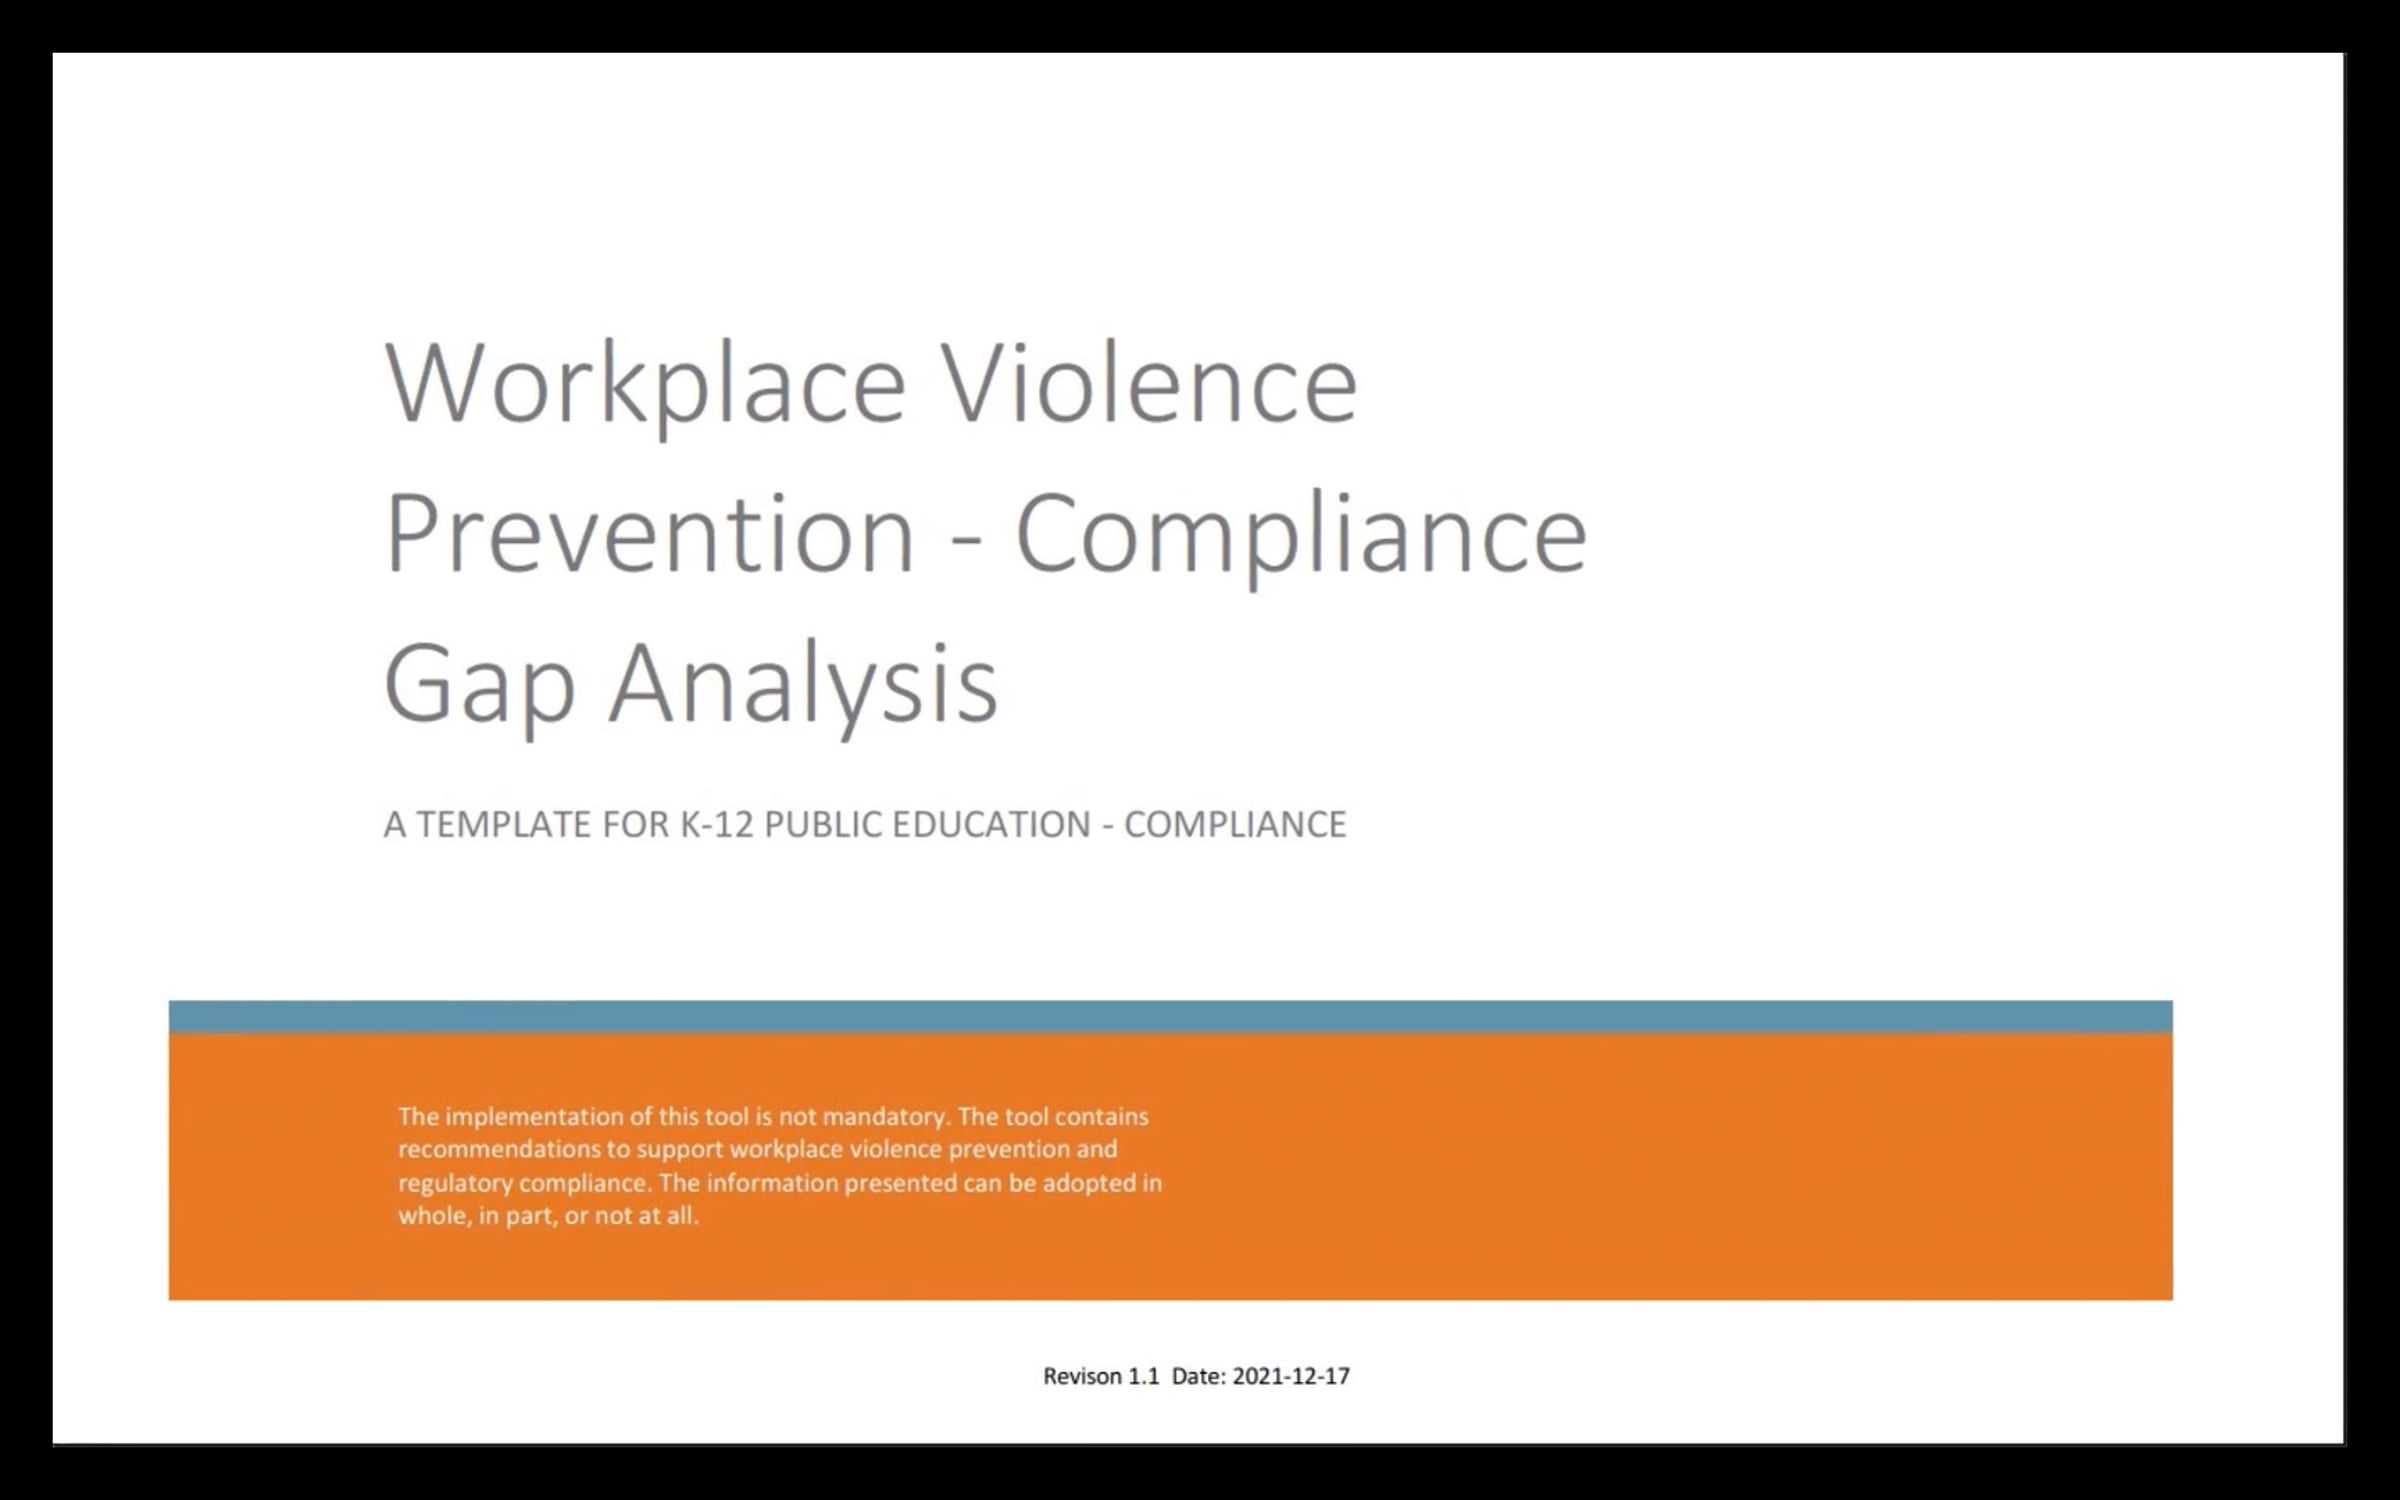This screenshot has width=2400, height=1500.
Task: Click "COMPLIANCE" at the subtitle's end
Action: 1235,824
